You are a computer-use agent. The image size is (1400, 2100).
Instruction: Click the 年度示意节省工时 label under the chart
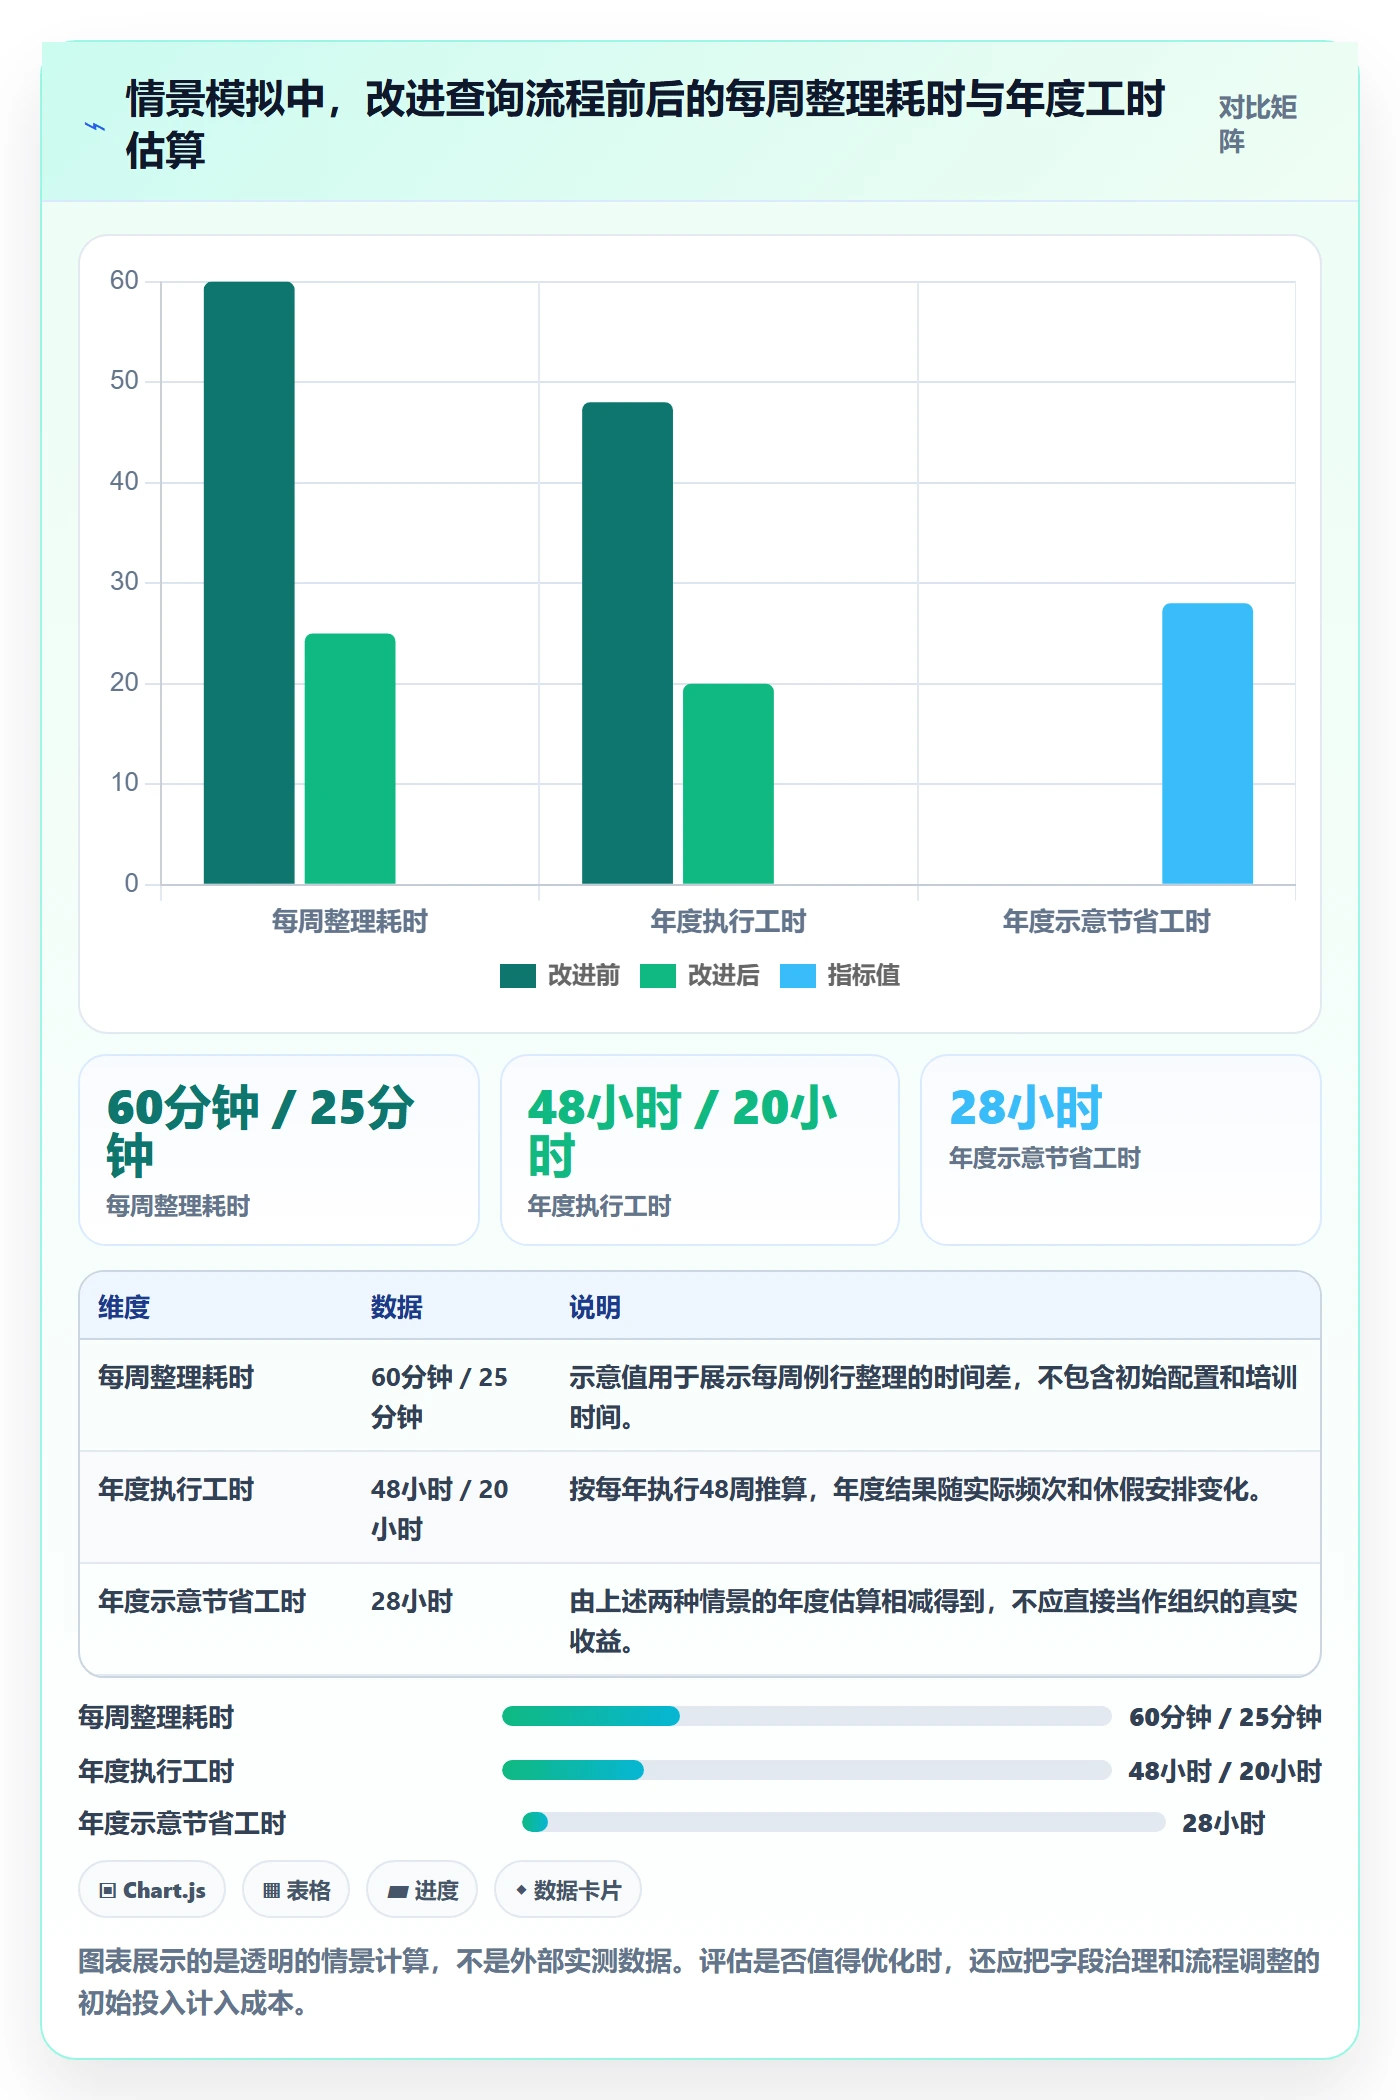click(1107, 921)
